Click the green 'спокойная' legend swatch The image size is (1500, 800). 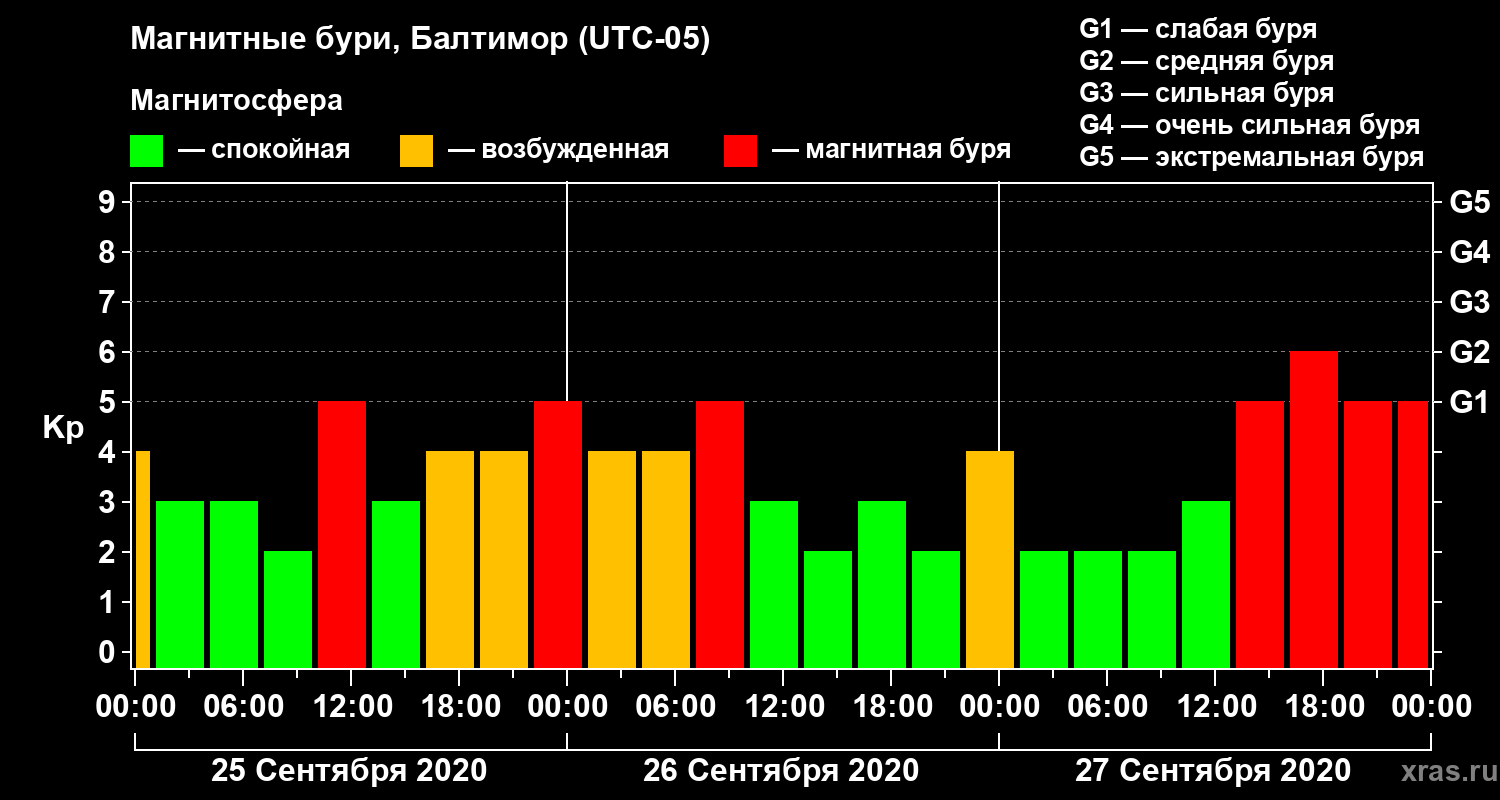[x=147, y=151]
